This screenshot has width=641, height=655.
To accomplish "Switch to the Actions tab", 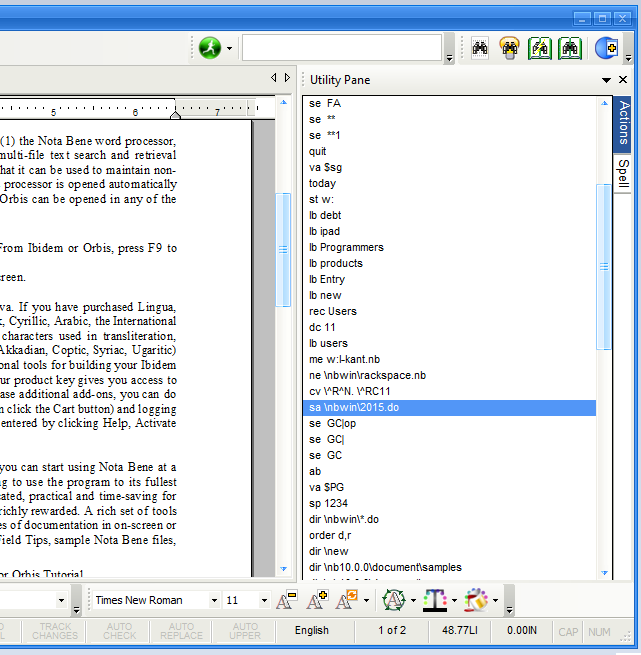I will [623, 122].
